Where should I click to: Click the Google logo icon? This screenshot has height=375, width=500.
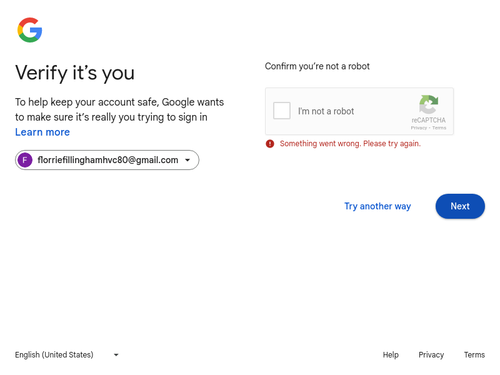[x=30, y=30]
